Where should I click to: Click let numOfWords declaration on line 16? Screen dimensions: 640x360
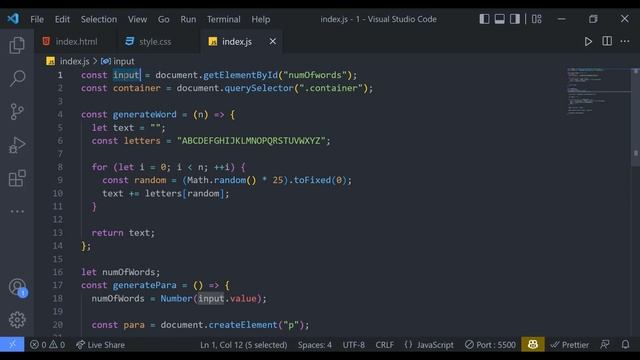pos(121,272)
